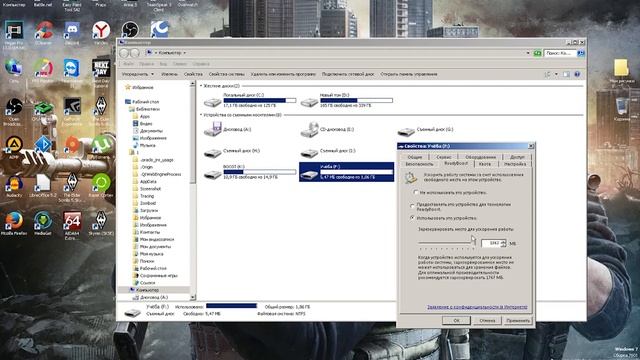Click the Explorer Back navigation button

124,53
